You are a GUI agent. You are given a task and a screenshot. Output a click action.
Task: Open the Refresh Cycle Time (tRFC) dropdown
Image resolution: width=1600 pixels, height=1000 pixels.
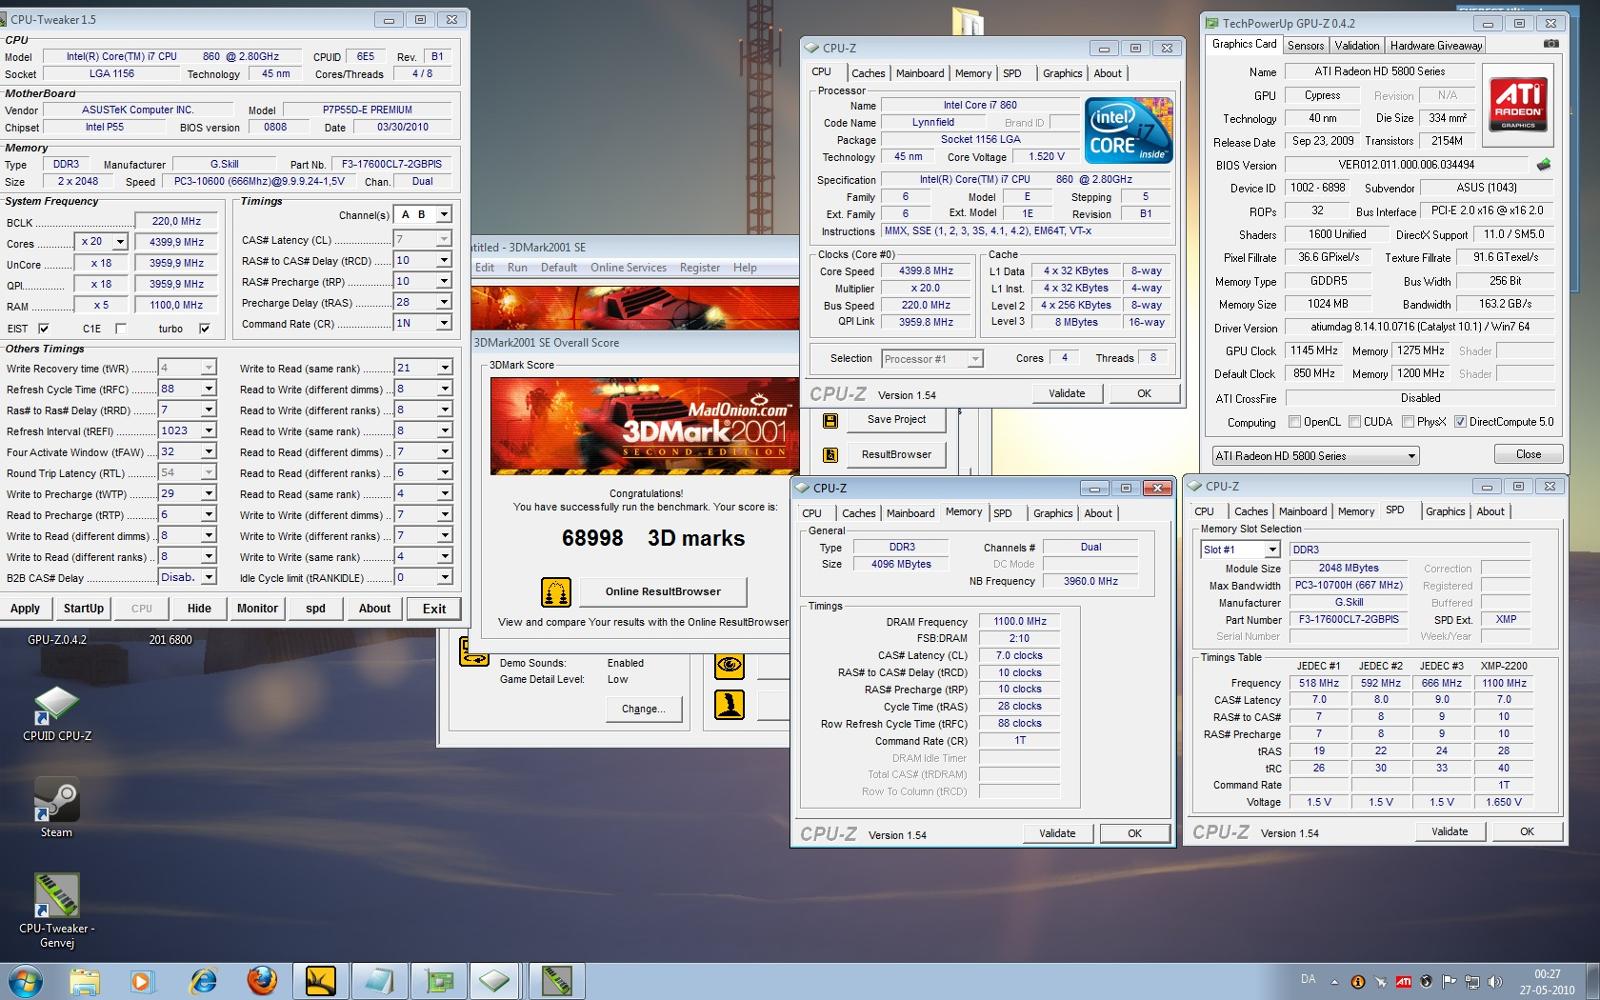(x=209, y=389)
